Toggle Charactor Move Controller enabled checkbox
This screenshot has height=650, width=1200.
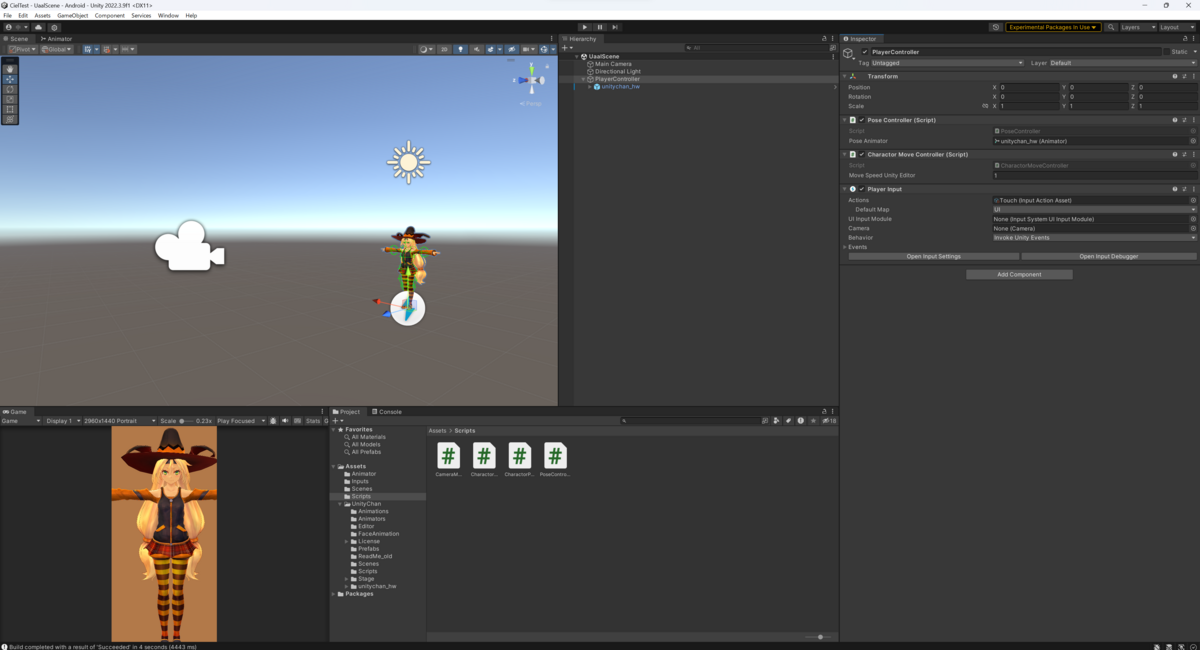pos(862,155)
